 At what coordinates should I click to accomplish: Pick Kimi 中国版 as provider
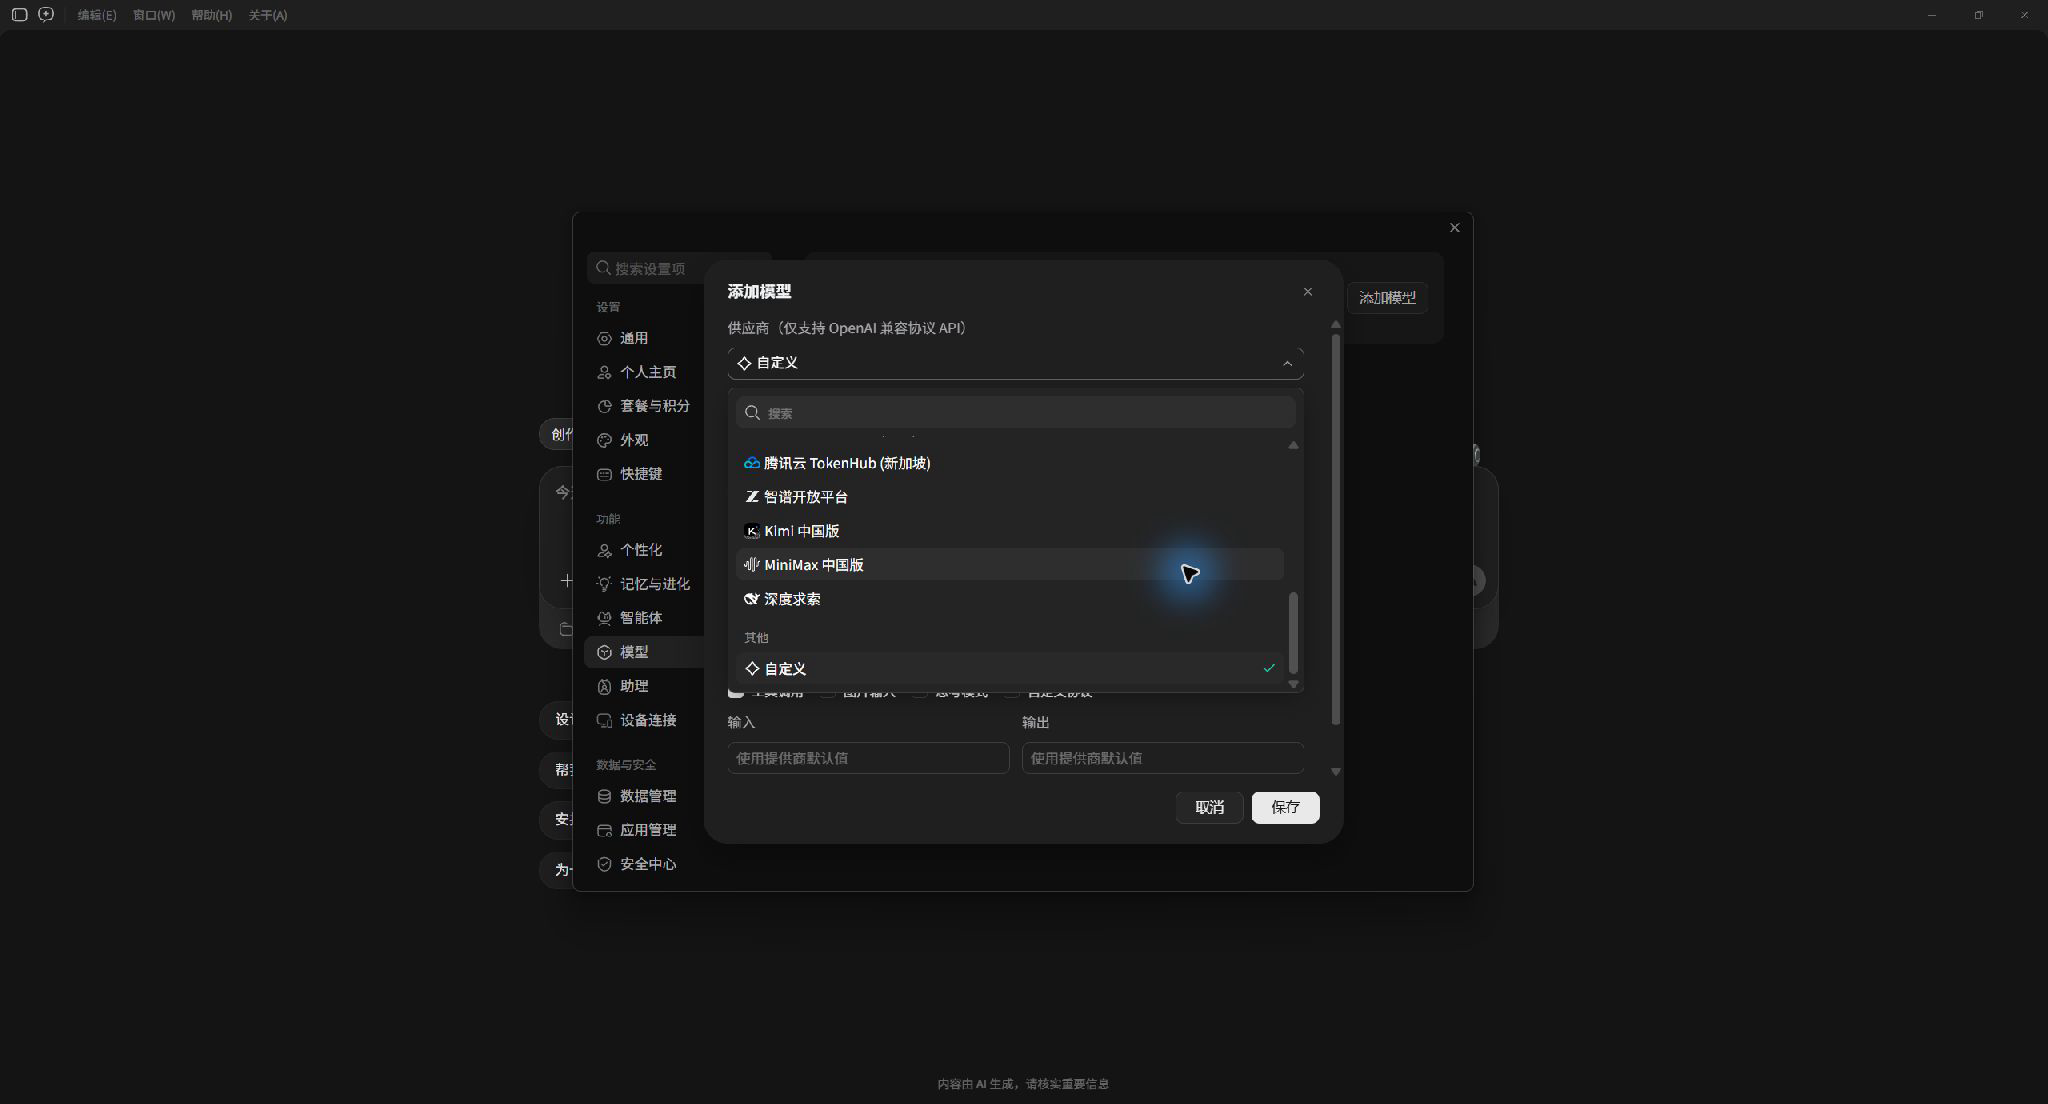tap(1010, 531)
